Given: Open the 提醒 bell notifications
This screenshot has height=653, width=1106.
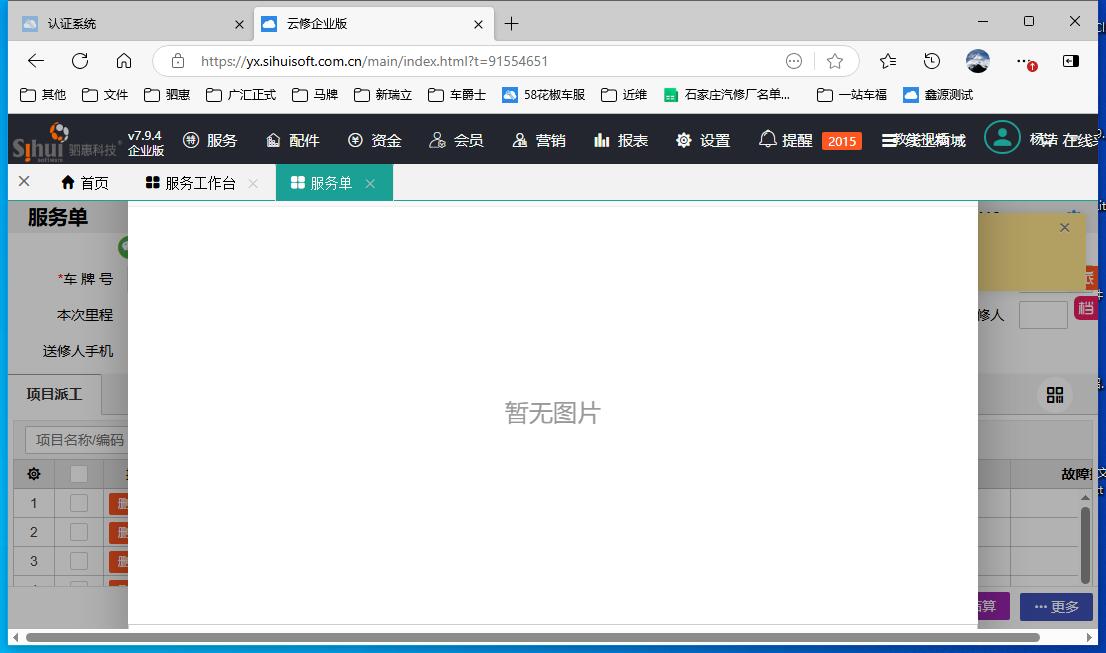Looking at the screenshot, I should pos(786,140).
